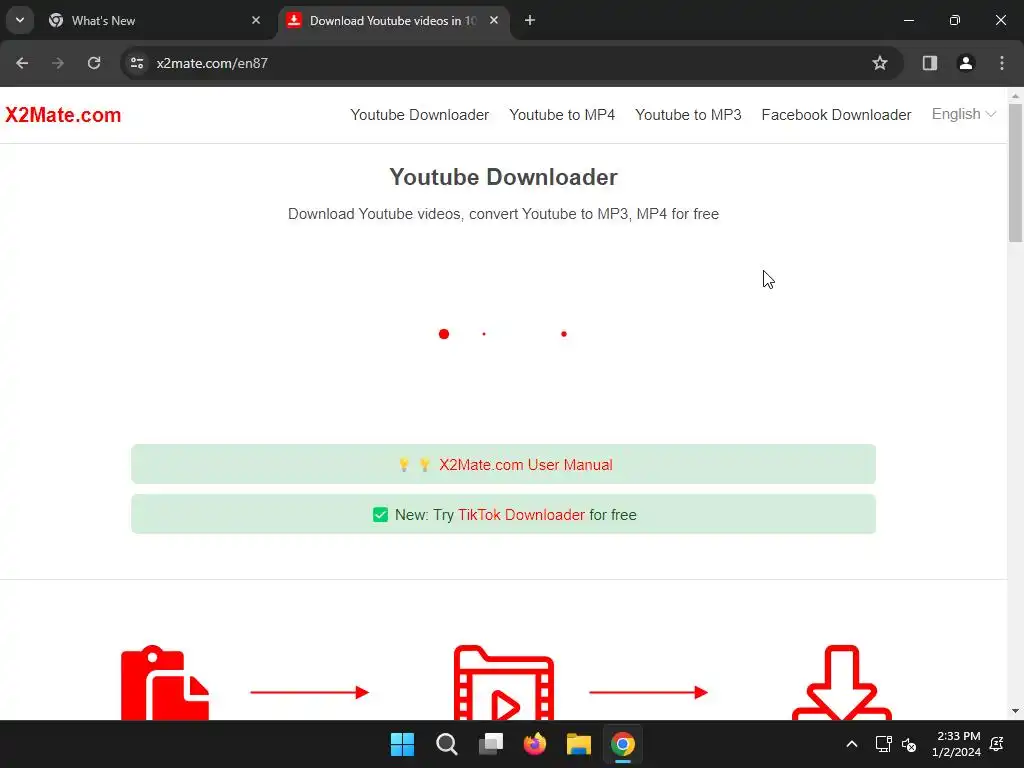The height and width of the screenshot is (768, 1024).
Task: Open File Explorer from the taskbar
Action: [x=579, y=744]
